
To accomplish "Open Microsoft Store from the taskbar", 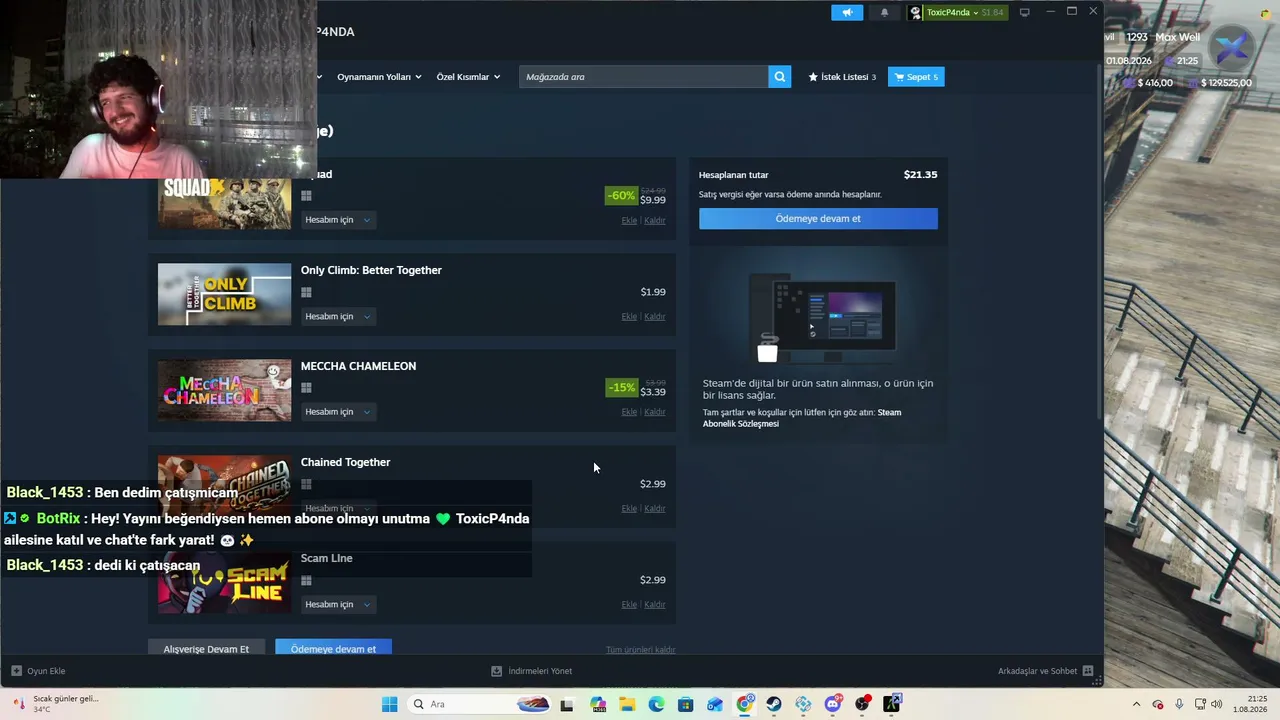I will [x=685, y=704].
